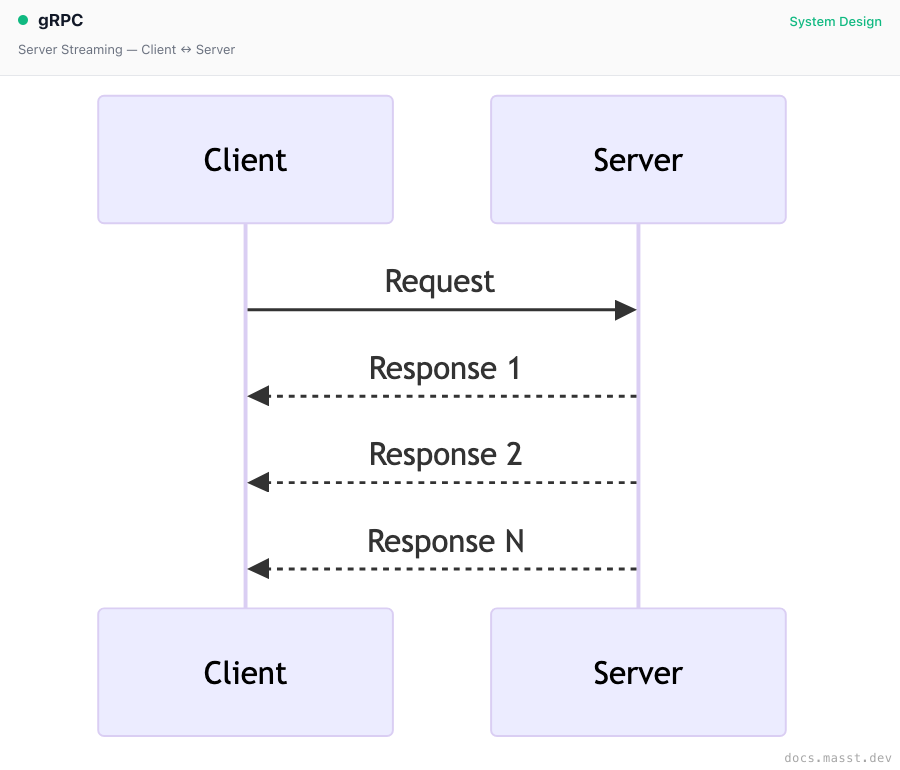This screenshot has width=900, height=770.
Task: Select the Response 1 message label
Action: 445,368
